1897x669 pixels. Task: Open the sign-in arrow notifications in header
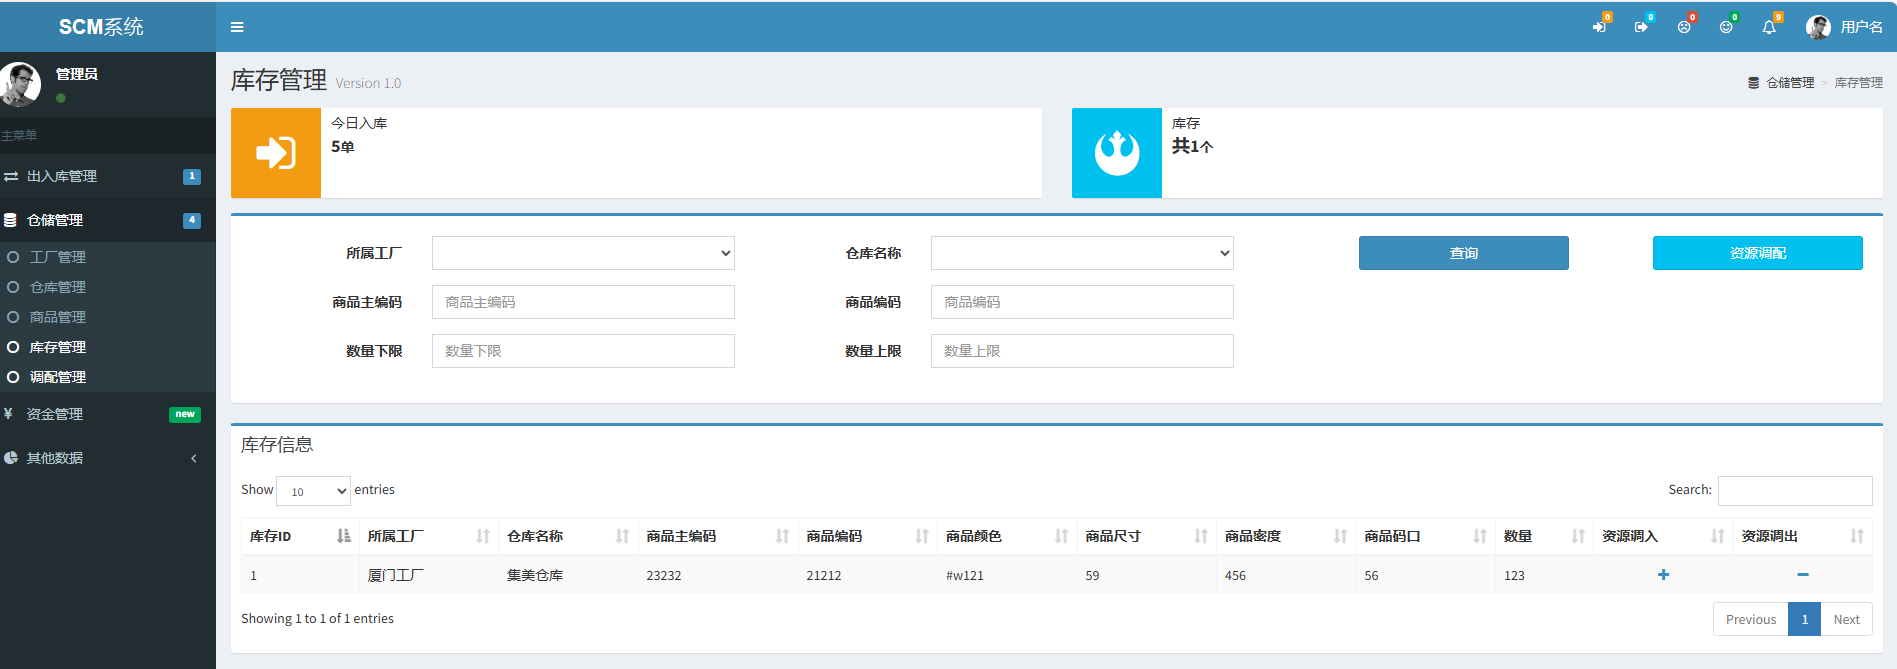(1599, 27)
